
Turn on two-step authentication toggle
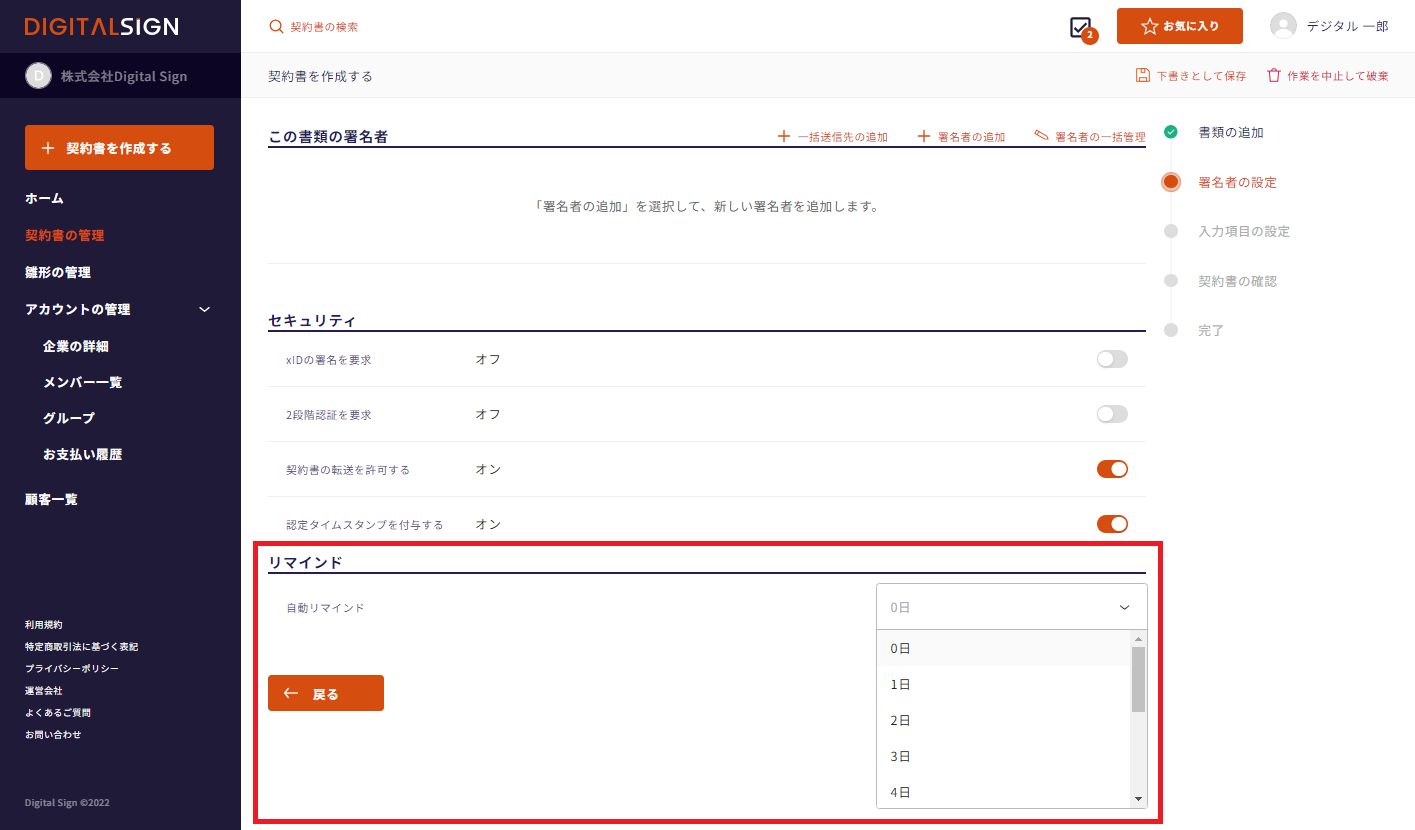[1111, 414]
